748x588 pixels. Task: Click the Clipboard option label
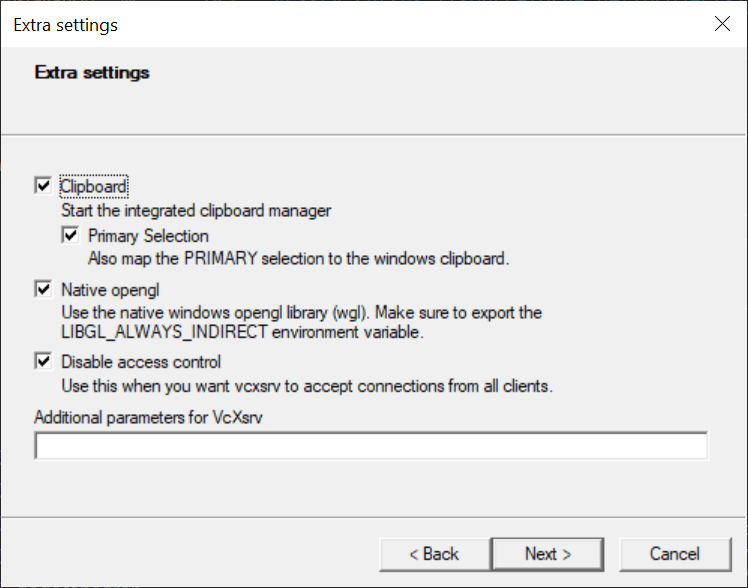click(x=94, y=186)
